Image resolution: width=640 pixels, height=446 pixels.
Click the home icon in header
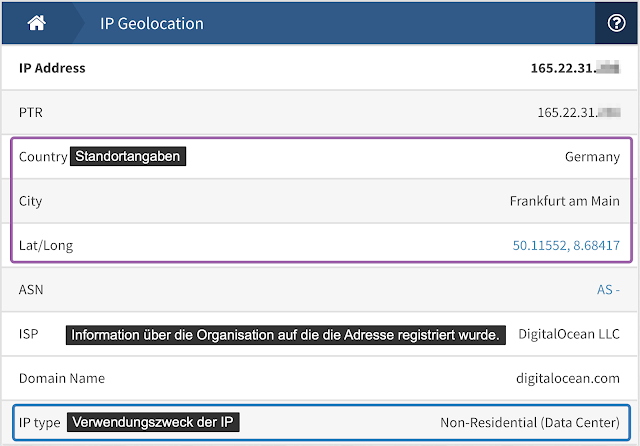[x=33, y=22]
